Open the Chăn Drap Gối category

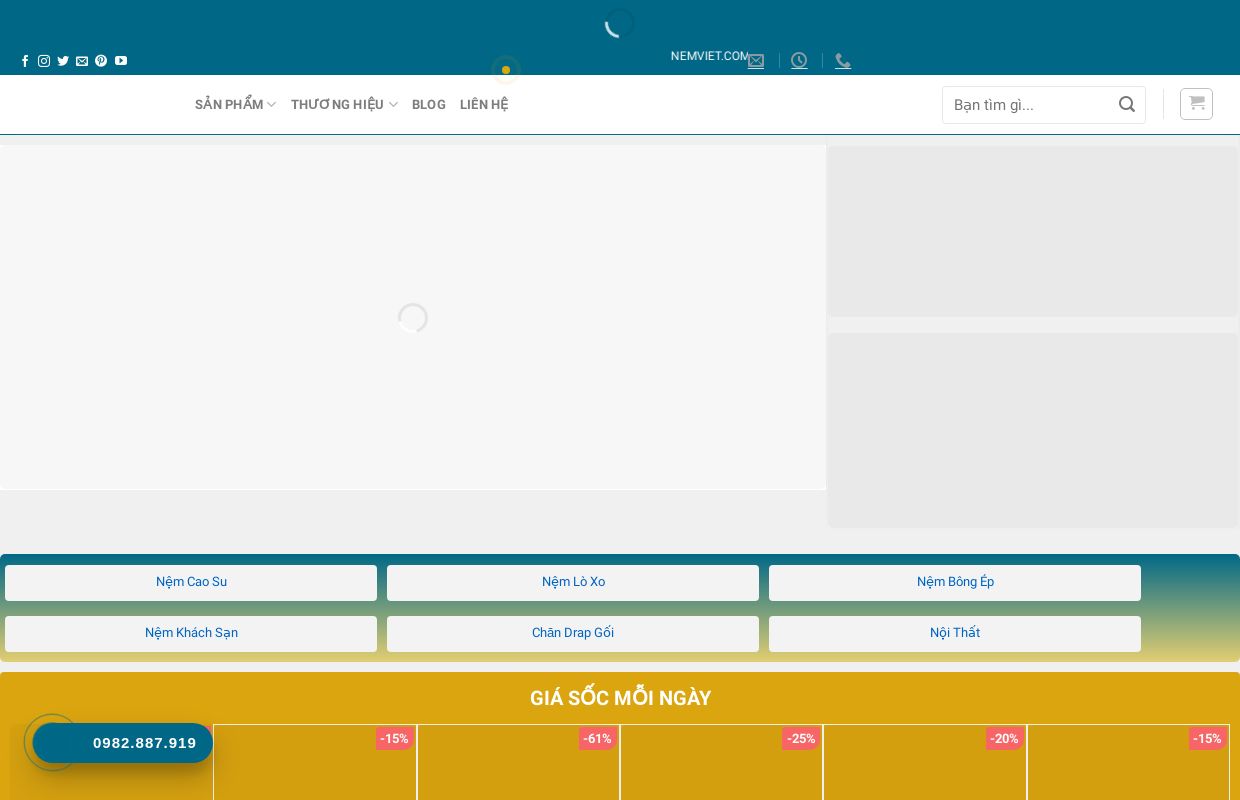(573, 633)
